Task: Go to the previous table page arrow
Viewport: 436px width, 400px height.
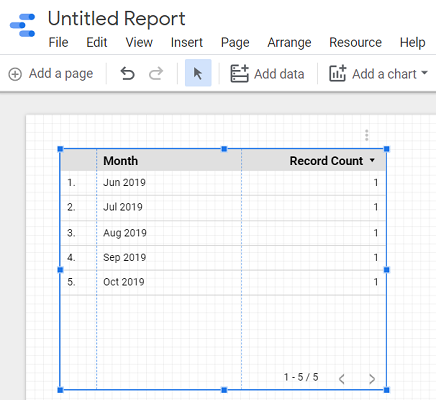Action: [x=341, y=379]
